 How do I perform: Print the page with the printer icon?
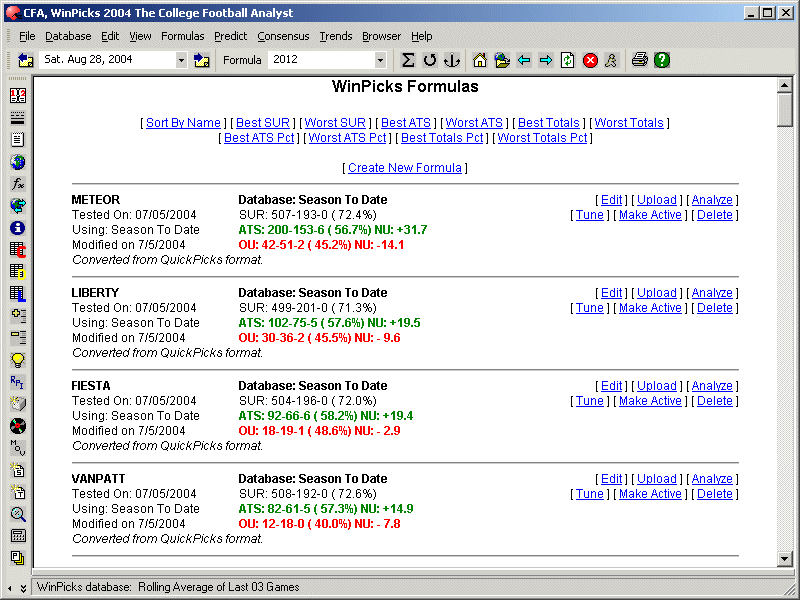click(639, 60)
